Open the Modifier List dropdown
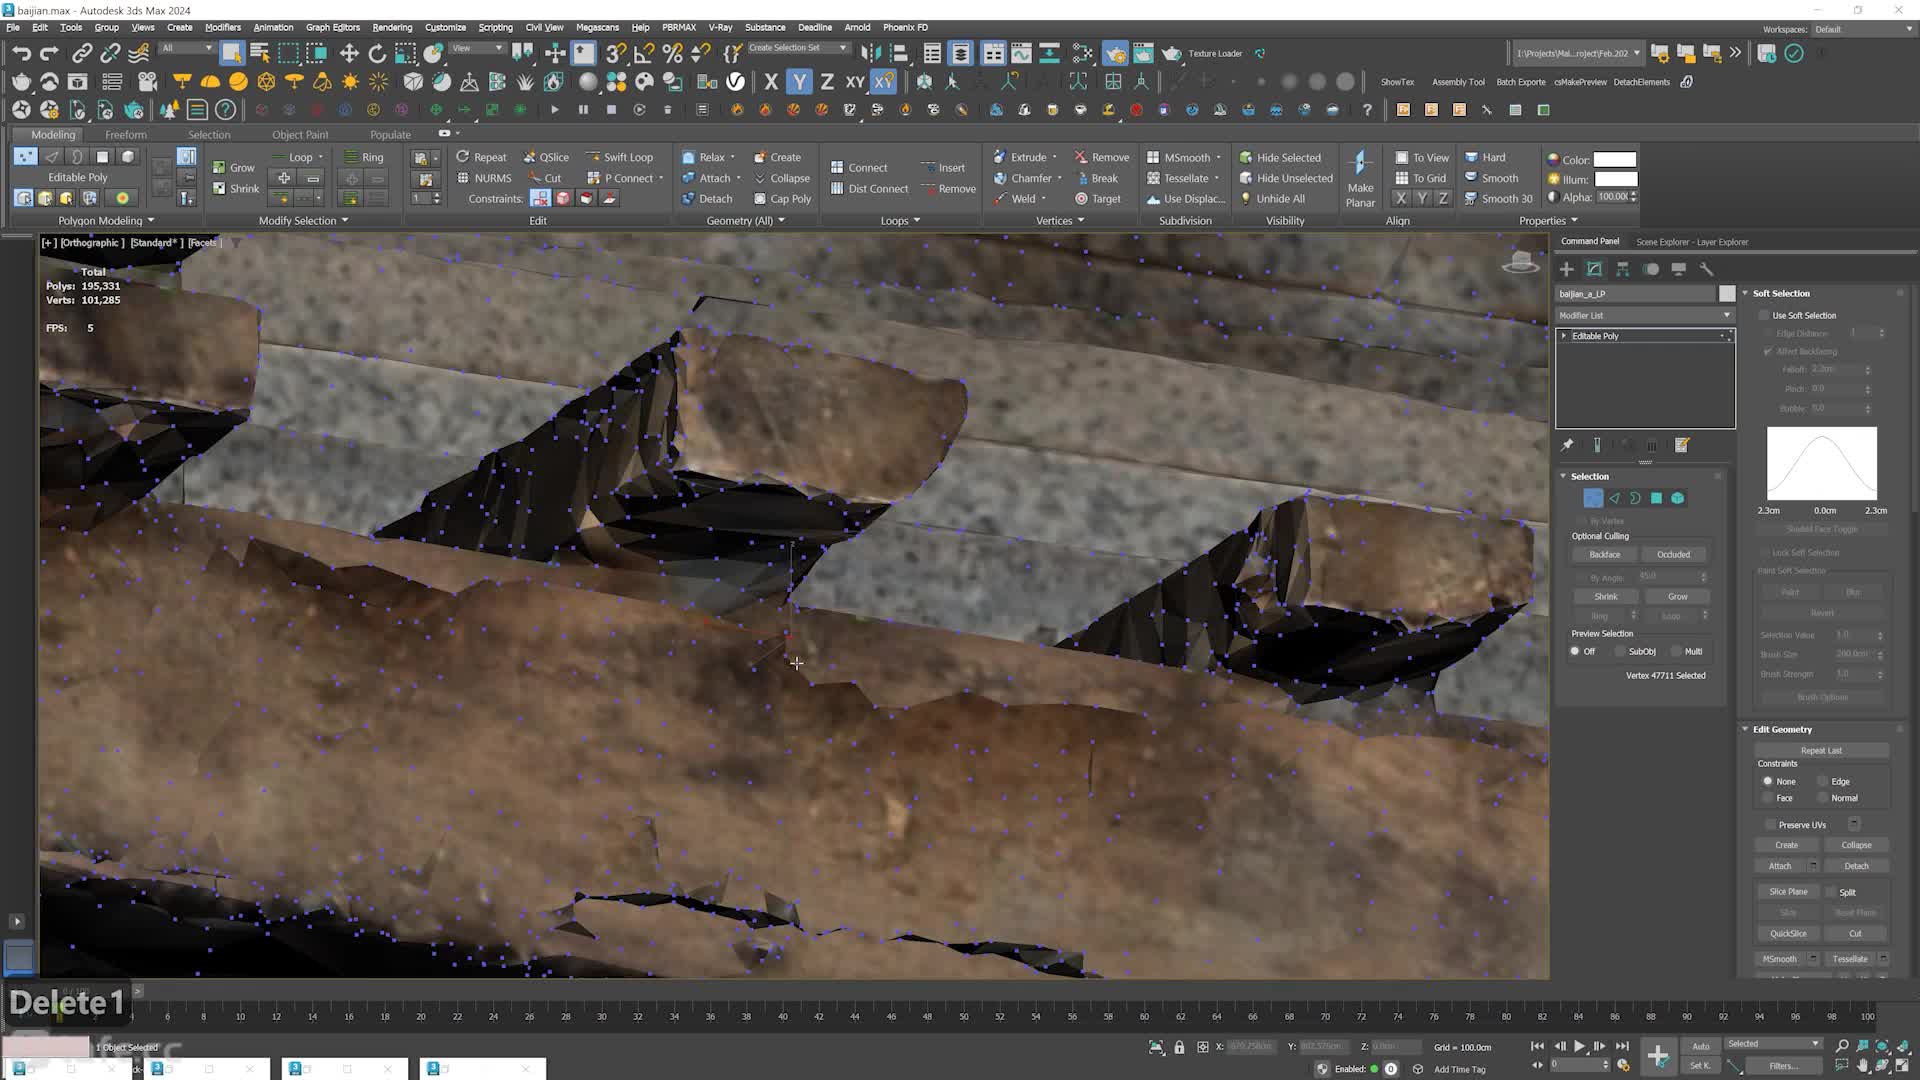The width and height of the screenshot is (1920, 1080). (x=1644, y=315)
